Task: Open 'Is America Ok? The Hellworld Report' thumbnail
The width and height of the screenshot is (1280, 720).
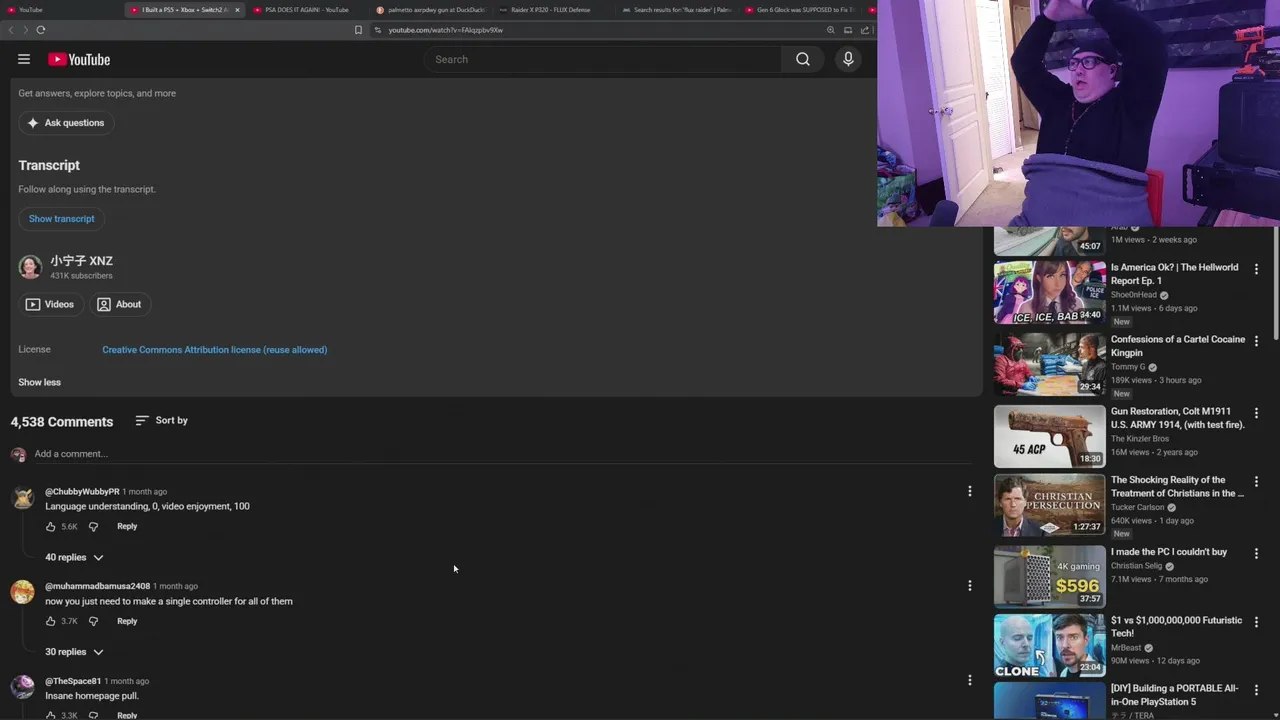Action: pos(1049,293)
